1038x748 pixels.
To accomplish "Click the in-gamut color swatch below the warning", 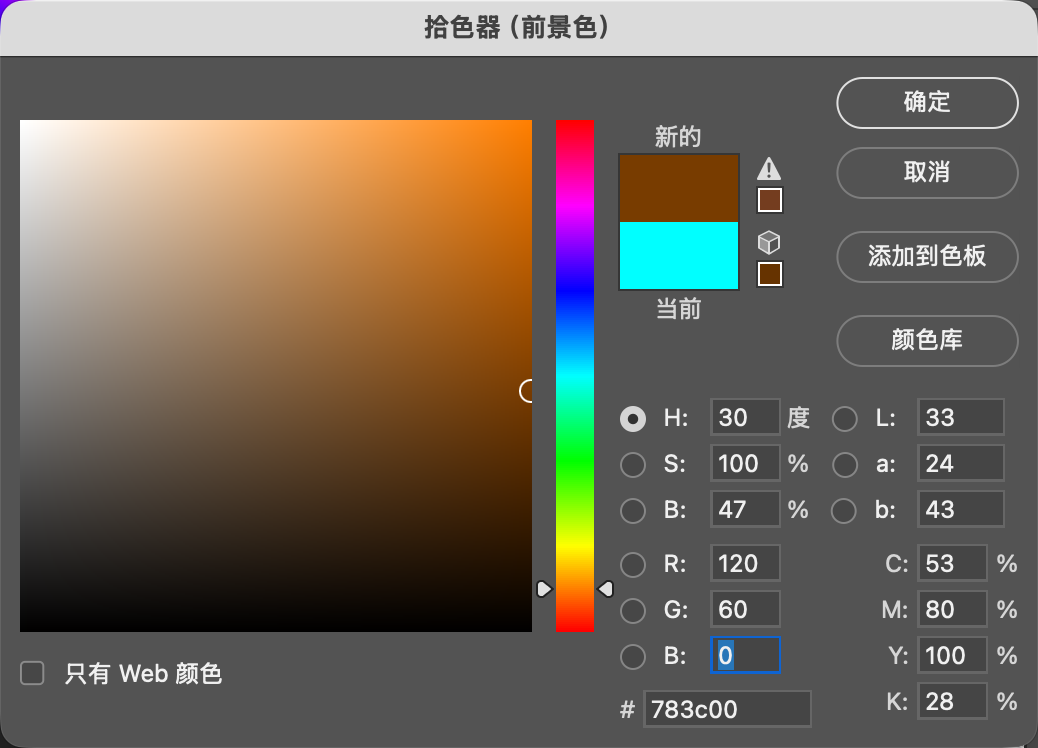I will [769, 201].
